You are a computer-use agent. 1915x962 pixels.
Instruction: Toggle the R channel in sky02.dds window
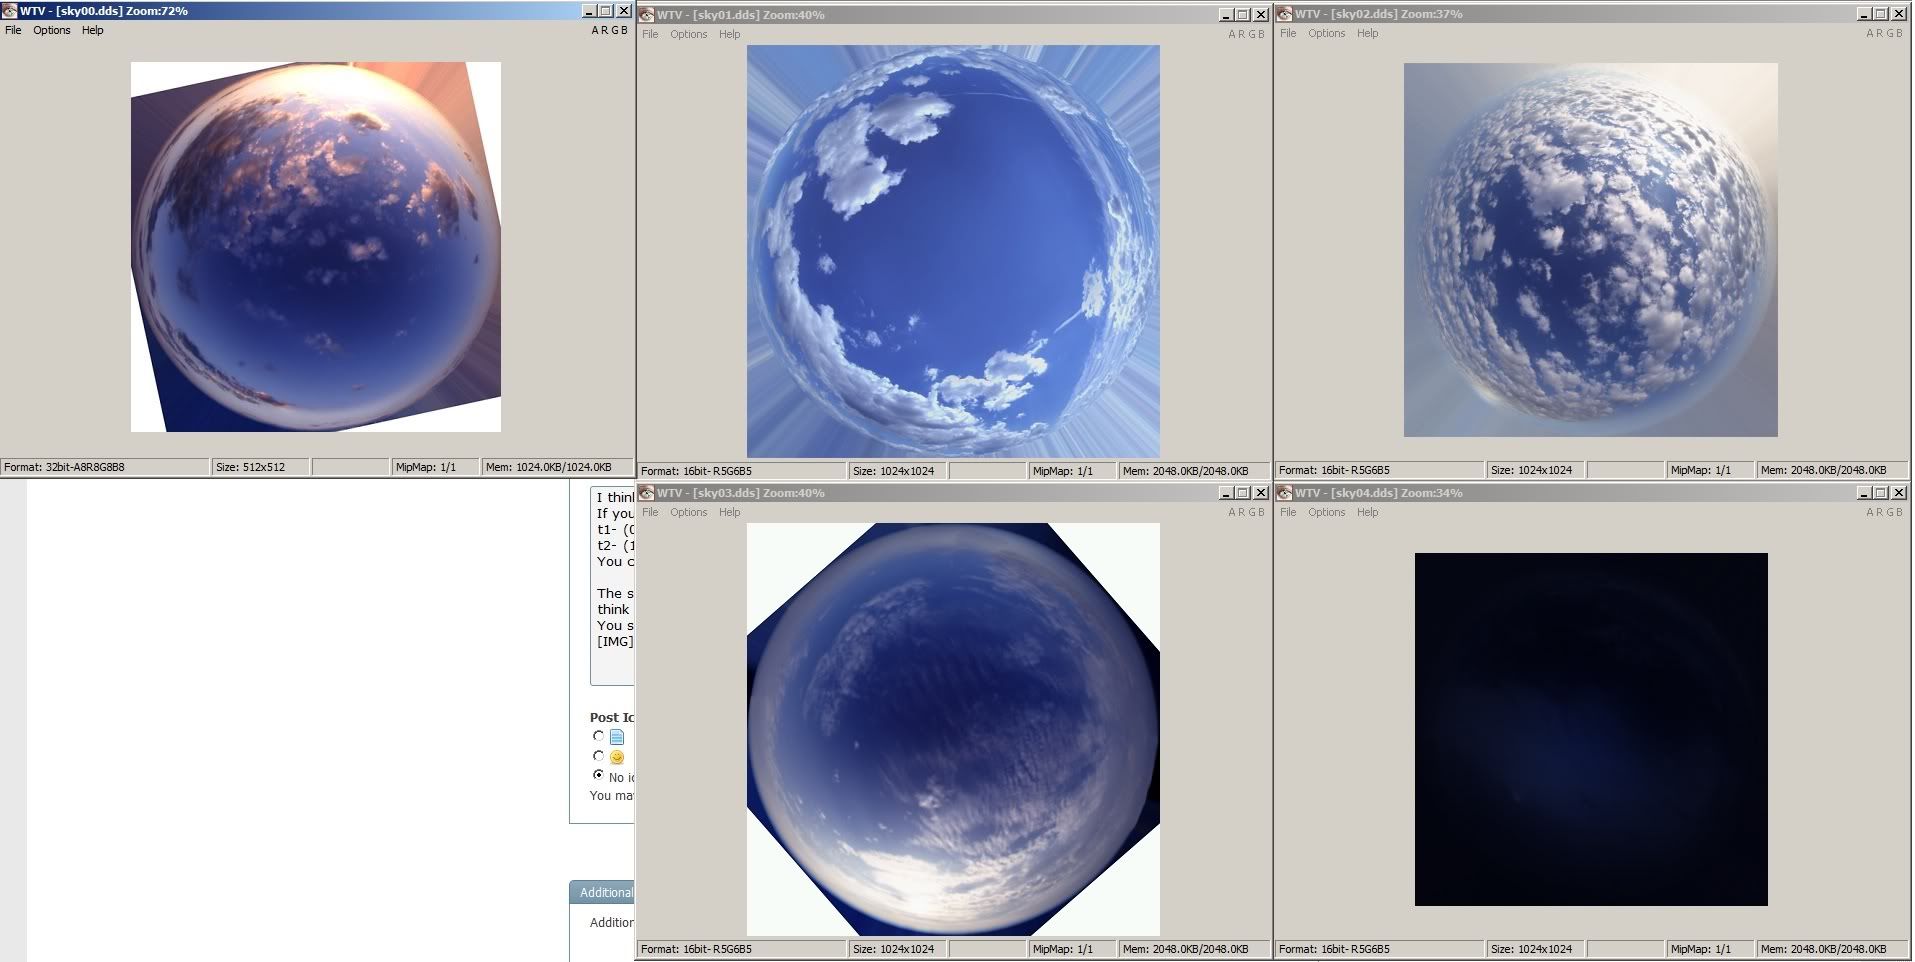pyautogui.click(x=1879, y=33)
